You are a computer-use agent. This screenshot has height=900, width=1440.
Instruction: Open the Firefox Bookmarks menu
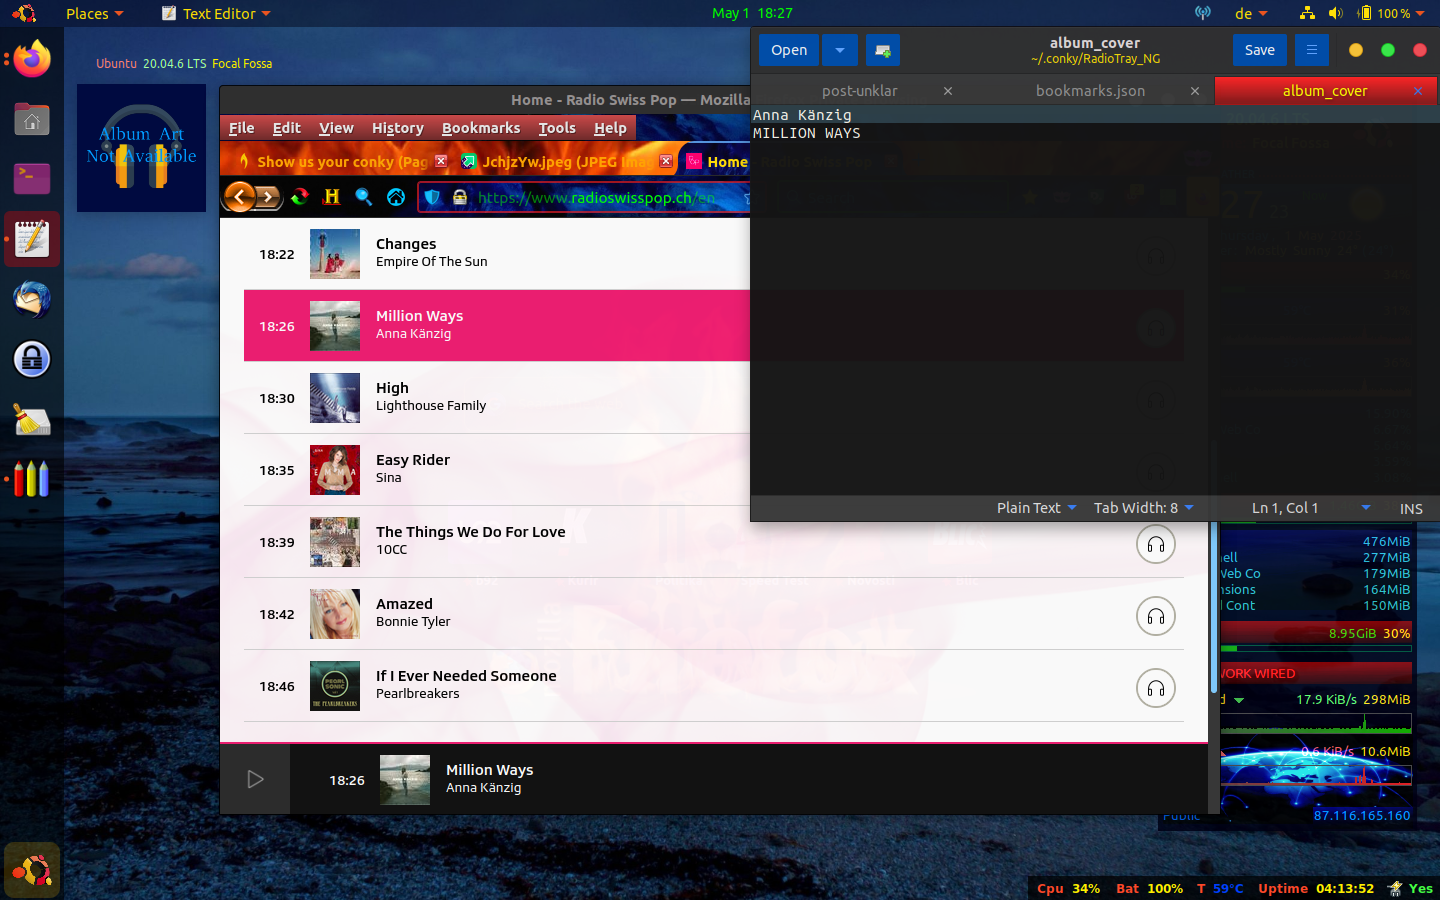pyautogui.click(x=481, y=128)
